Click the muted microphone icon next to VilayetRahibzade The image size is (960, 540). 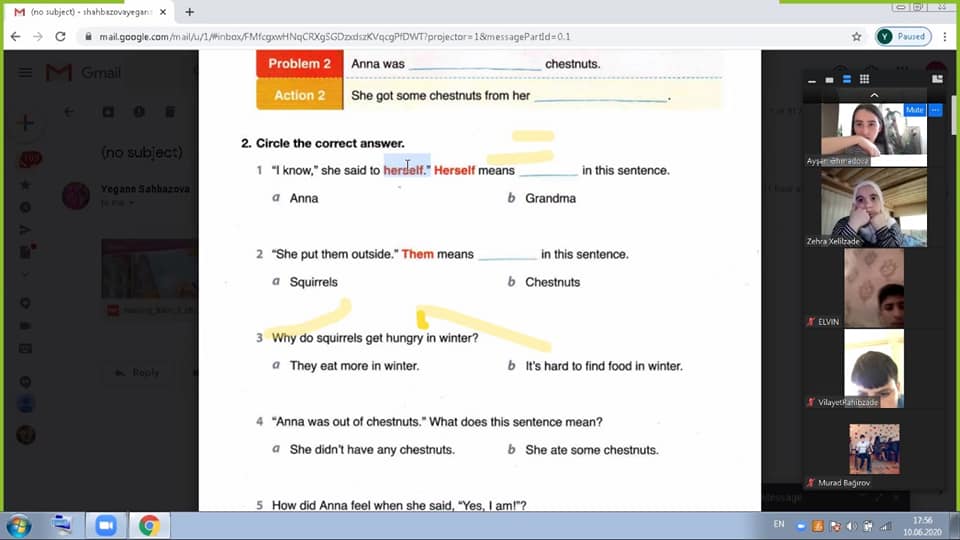(x=811, y=402)
